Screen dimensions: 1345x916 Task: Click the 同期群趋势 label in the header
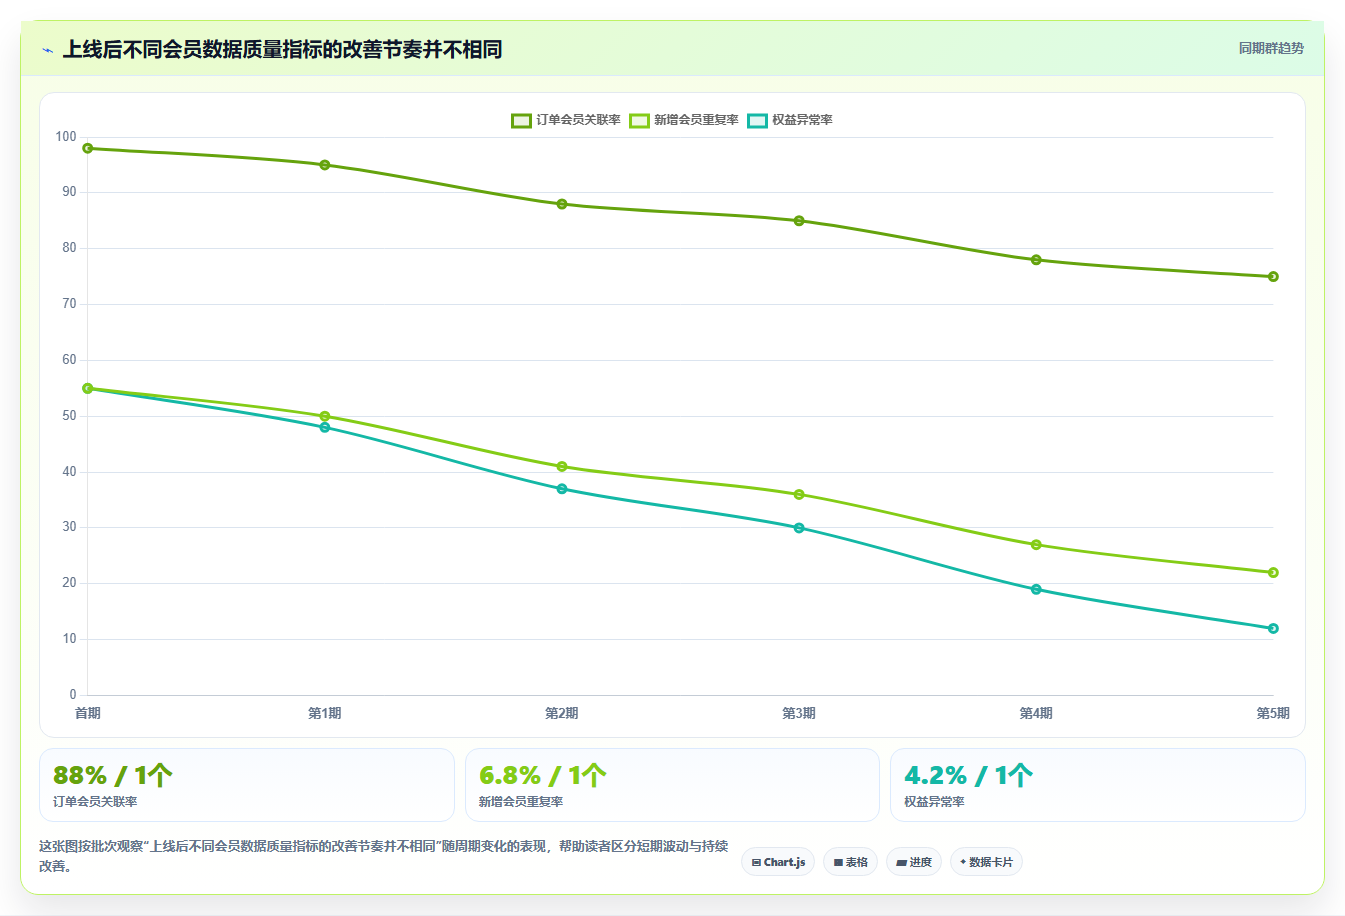coord(1271,48)
